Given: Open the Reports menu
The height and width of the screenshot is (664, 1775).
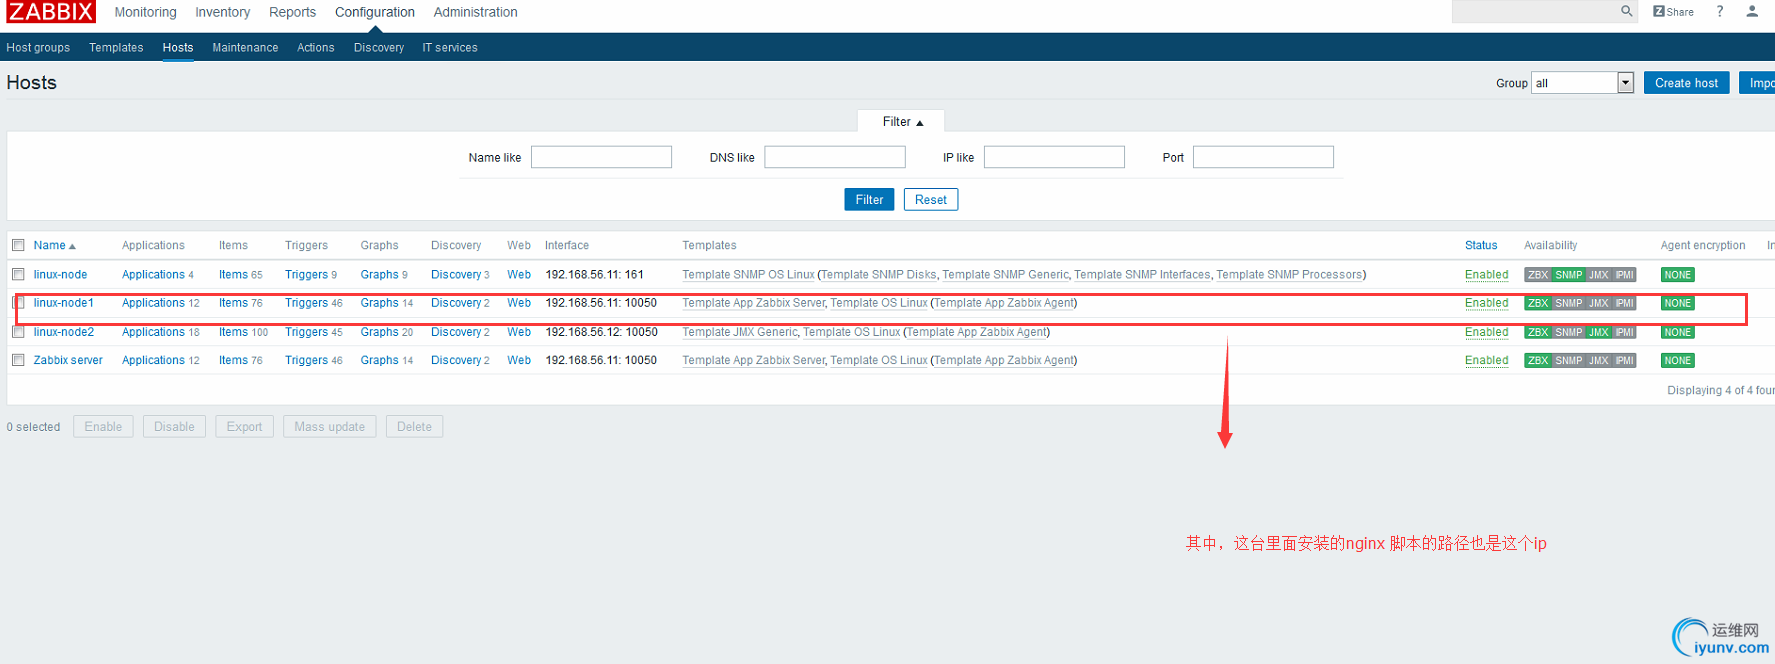Looking at the screenshot, I should click(292, 12).
